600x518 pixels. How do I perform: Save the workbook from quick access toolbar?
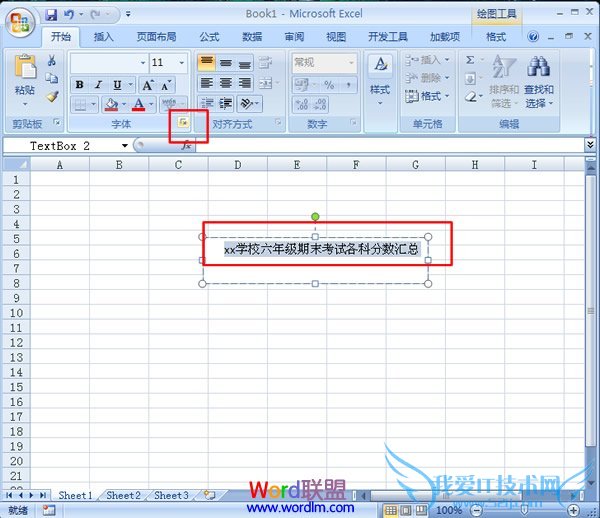point(51,15)
